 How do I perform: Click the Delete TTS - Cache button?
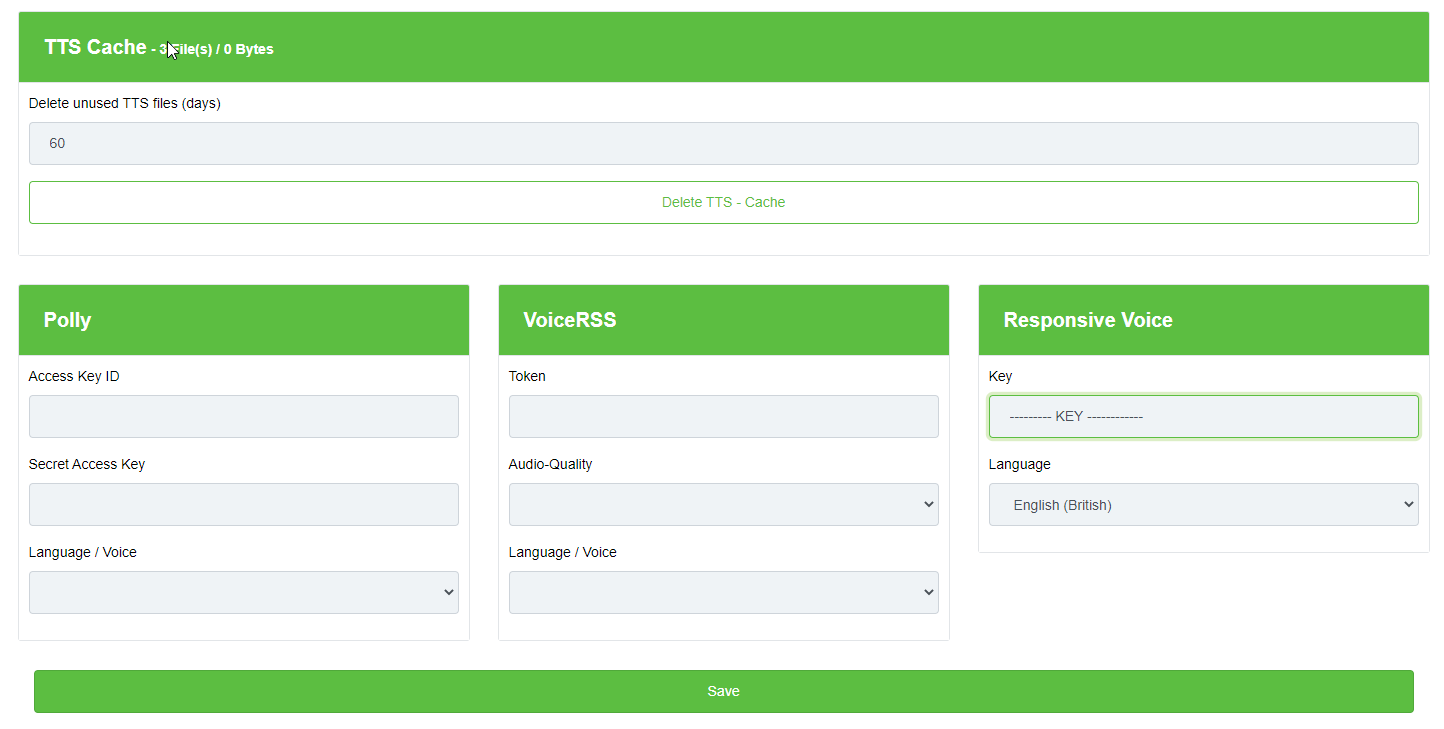click(723, 202)
